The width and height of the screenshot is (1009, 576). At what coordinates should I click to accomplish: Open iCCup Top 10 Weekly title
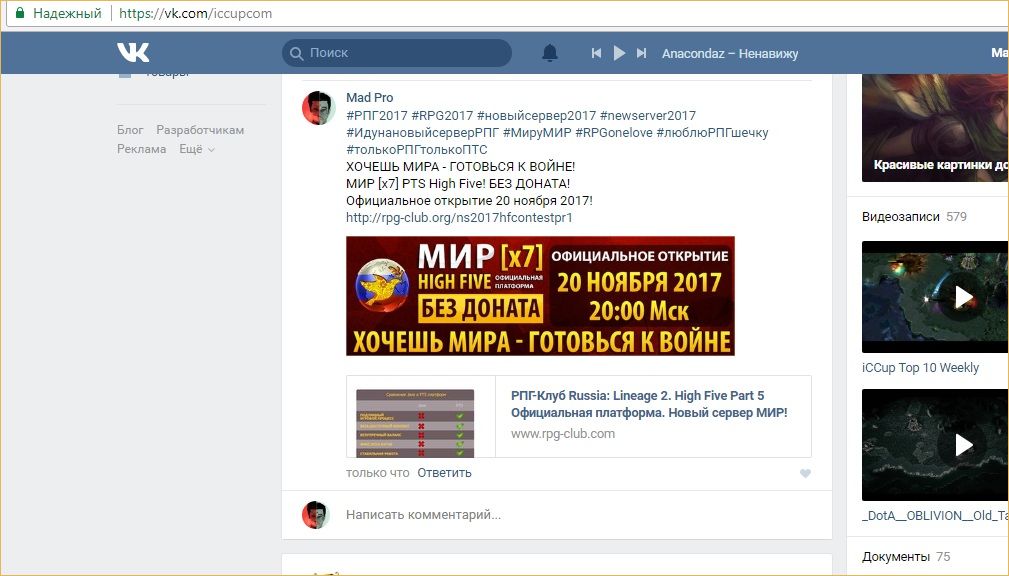[920, 367]
